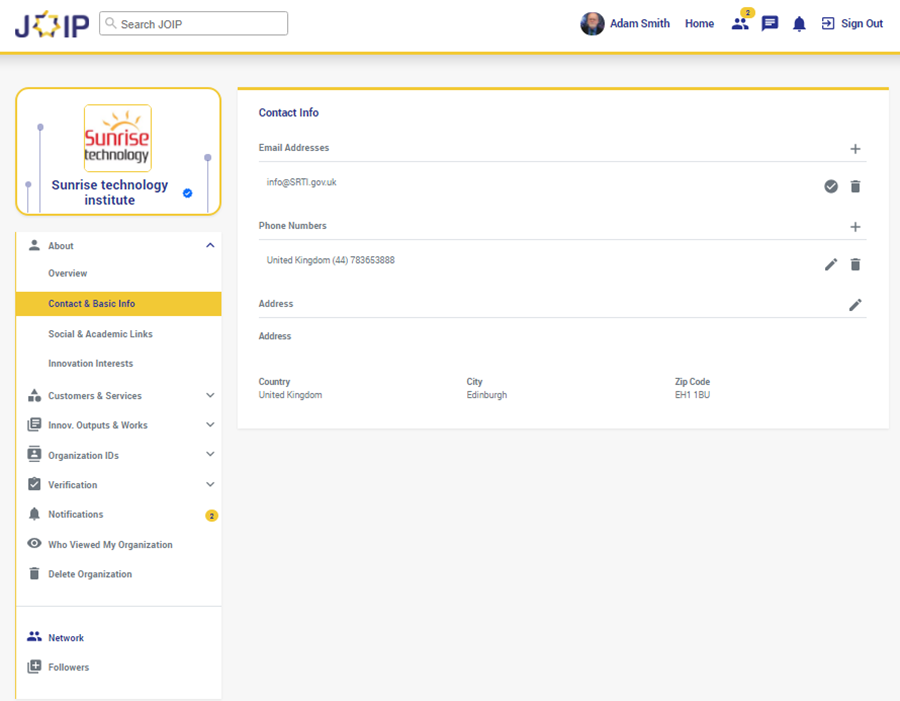This screenshot has width=900, height=701.
Task: Click the Sign Out button
Action: 852,24
